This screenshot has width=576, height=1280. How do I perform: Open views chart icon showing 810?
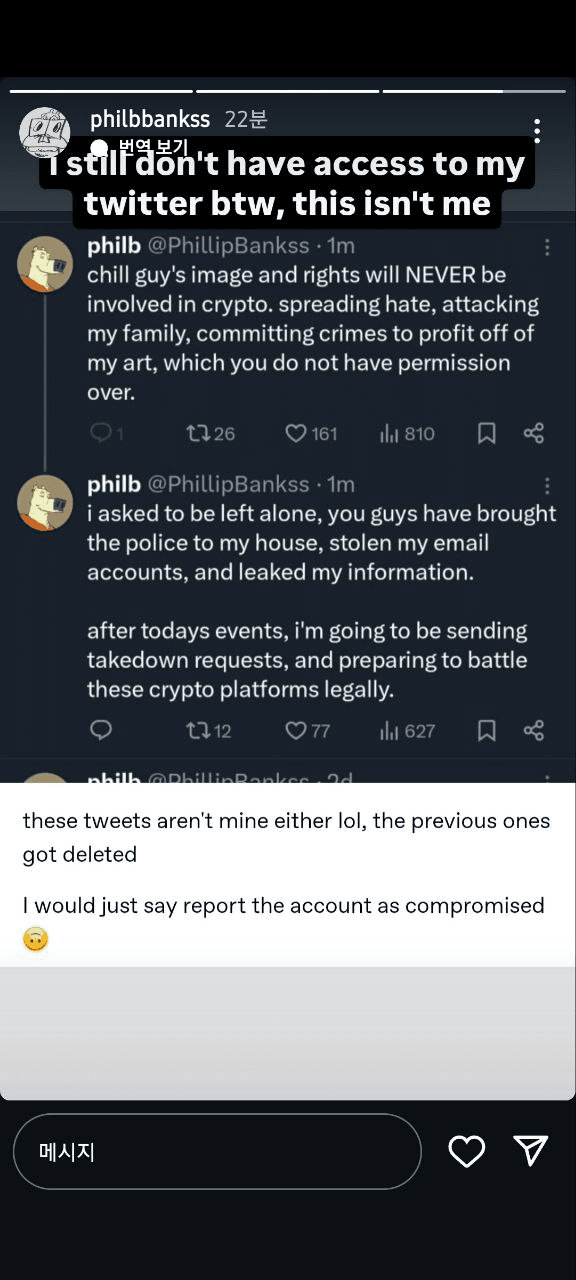[x=390, y=433]
